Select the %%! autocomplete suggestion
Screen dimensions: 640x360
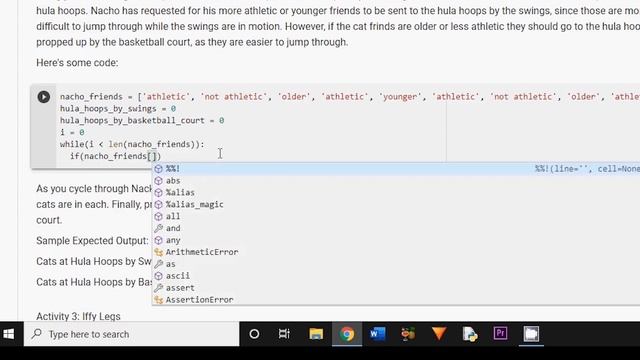(396, 169)
